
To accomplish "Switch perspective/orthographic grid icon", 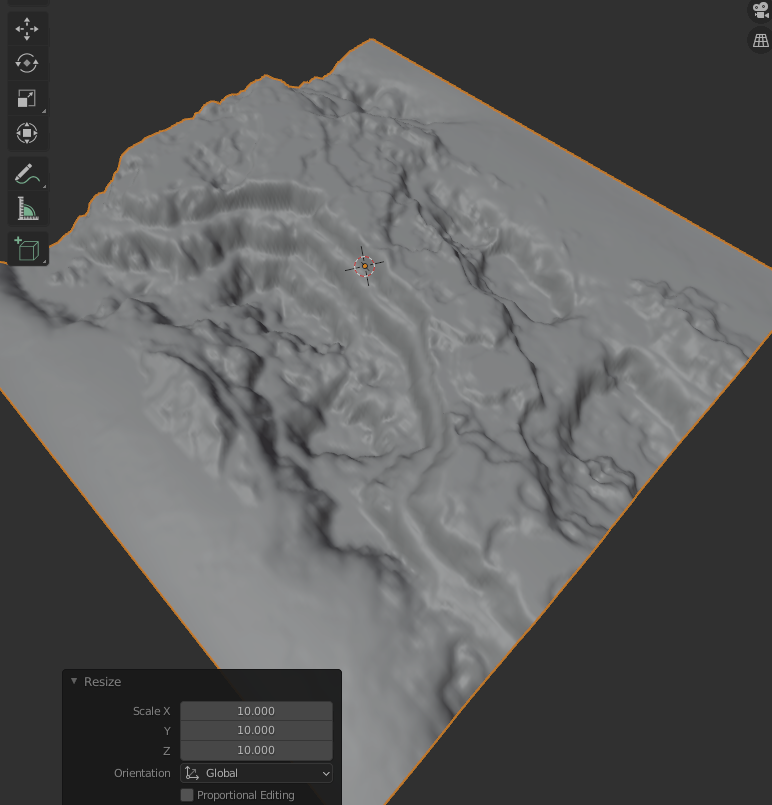I will pyautogui.click(x=760, y=40).
